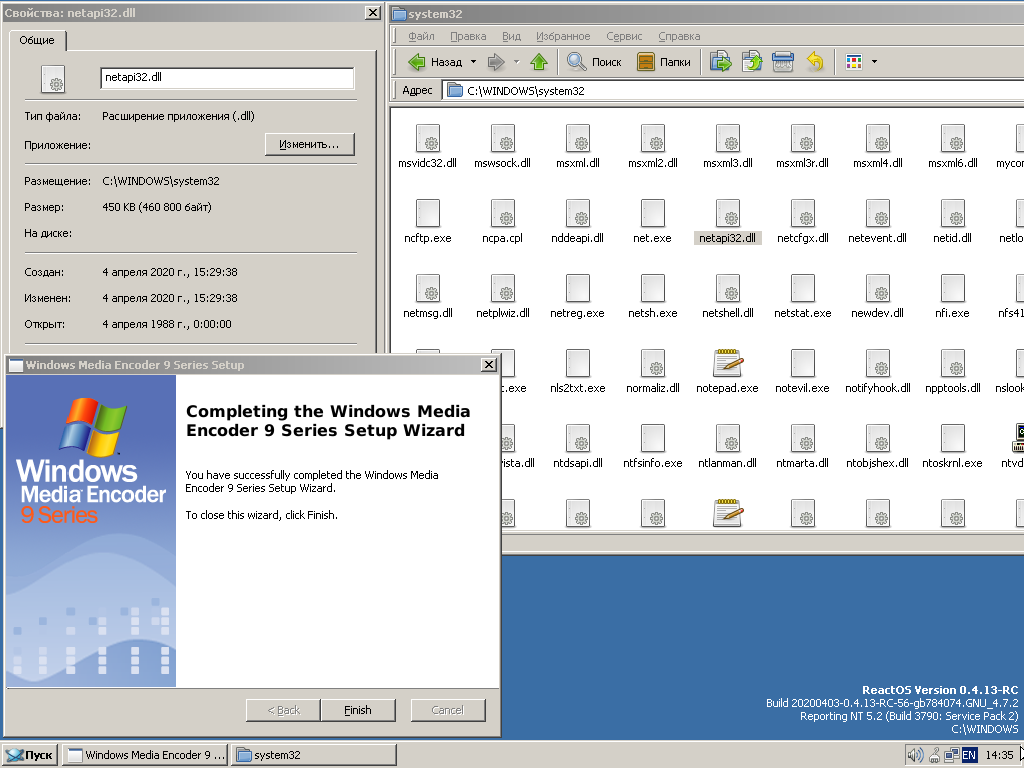The width and height of the screenshot is (1024, 768).
Task: Click the Copy To toolbar icon
Action: point(752,62)
